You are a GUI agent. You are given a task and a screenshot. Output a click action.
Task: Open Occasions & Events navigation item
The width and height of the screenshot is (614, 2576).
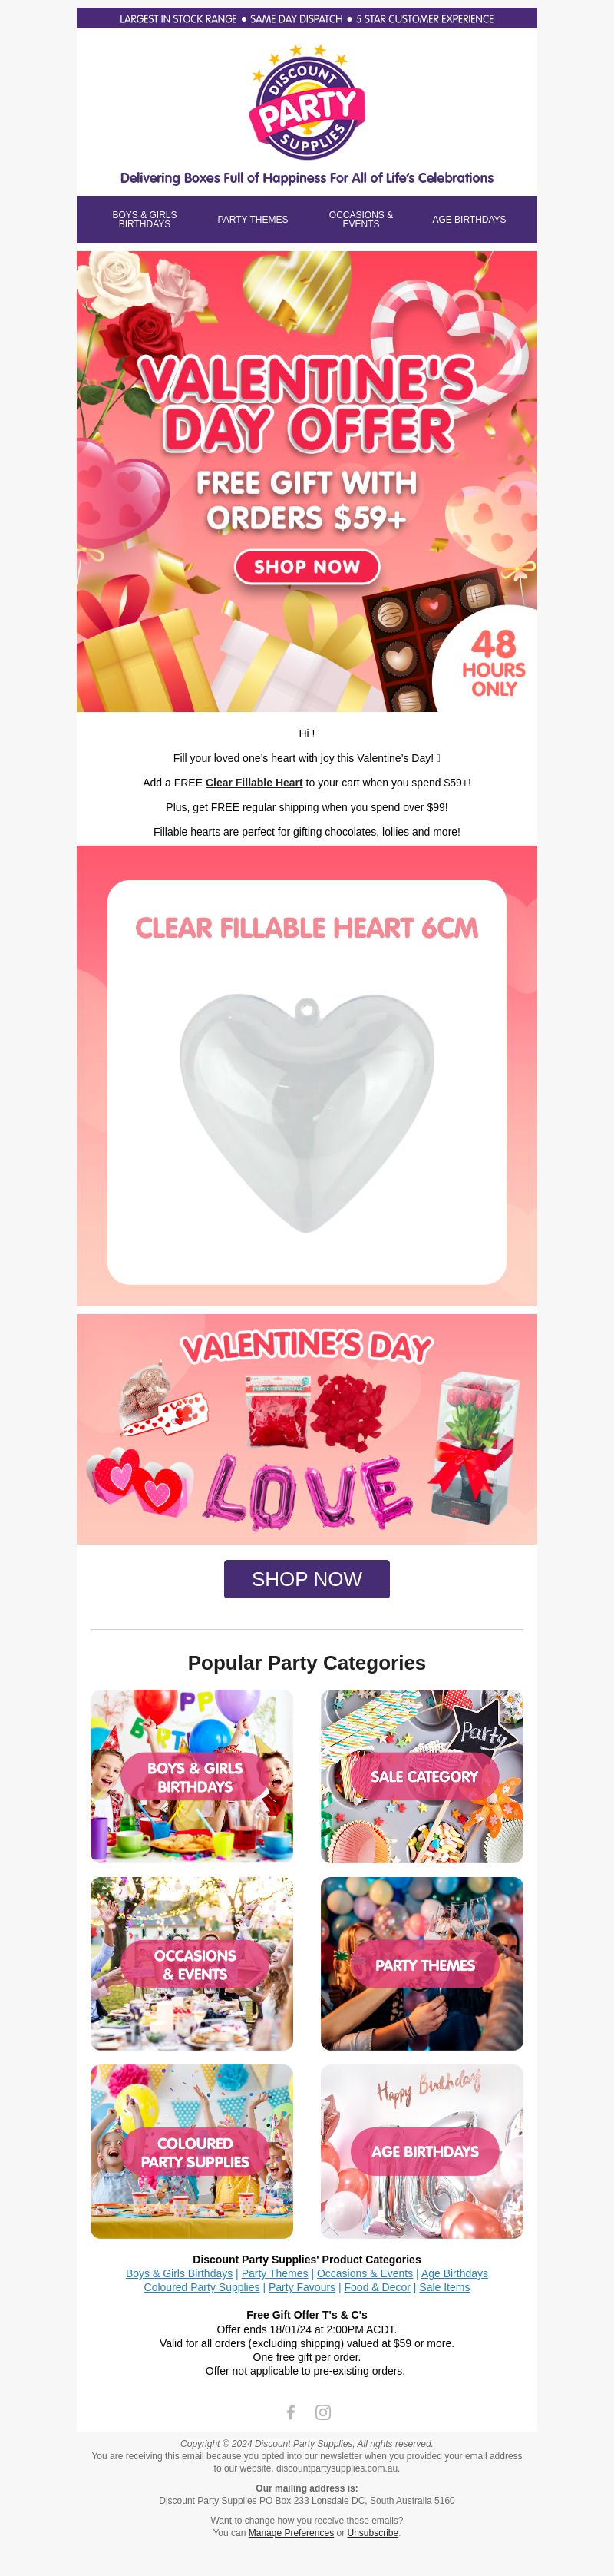click(x=361, y=219)
